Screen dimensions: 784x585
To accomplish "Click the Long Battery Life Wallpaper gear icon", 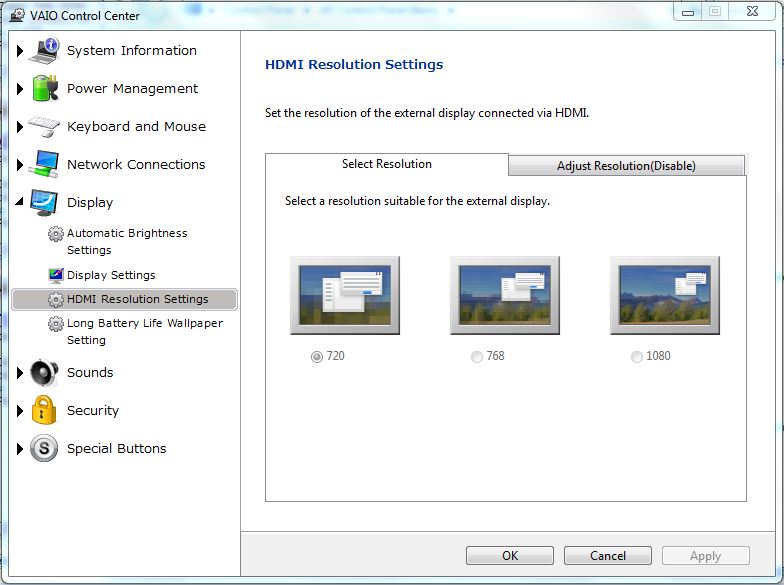I will pyautogui.click(x=56, y=324).
